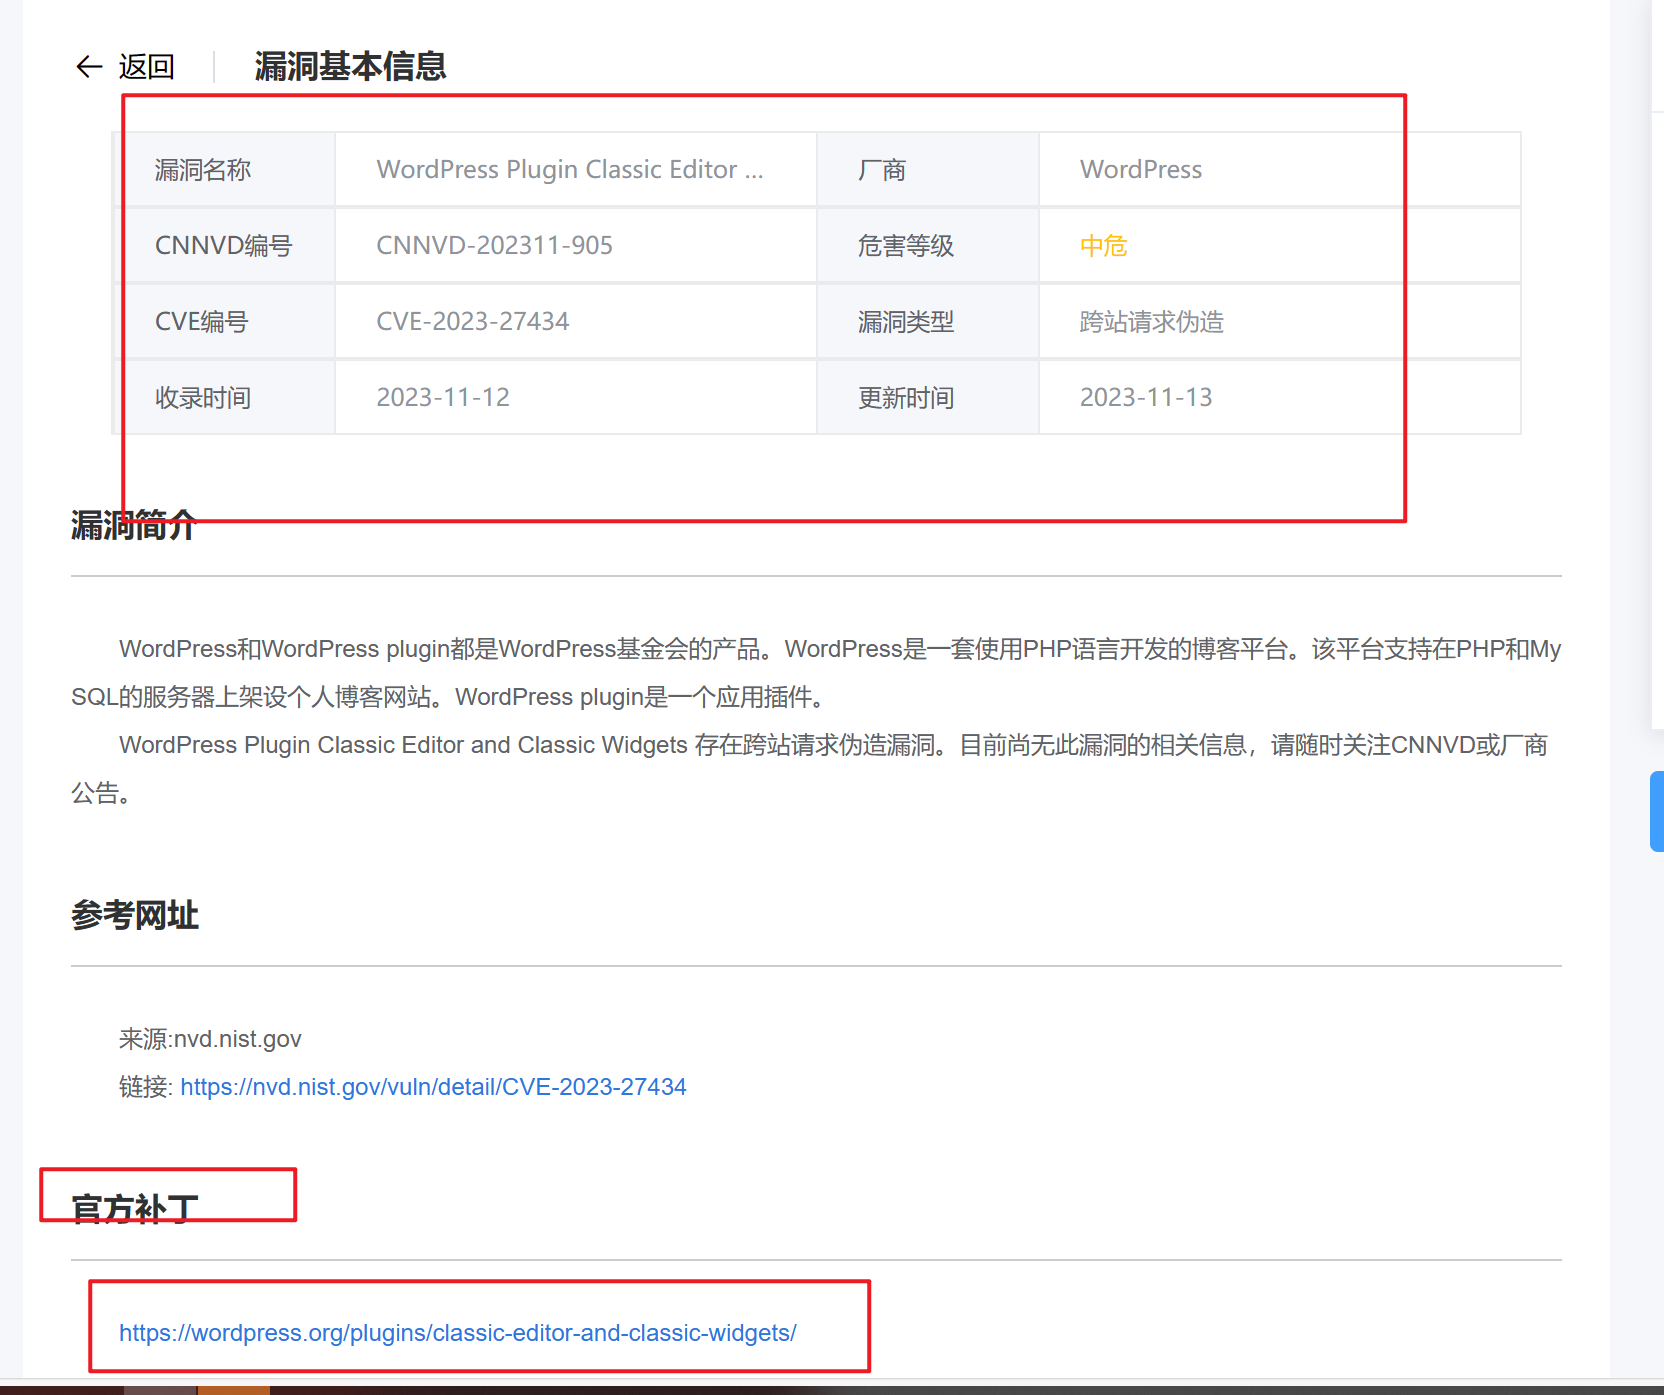Click the 来源:nvd.nist.gov source line
The image size is (1664, 1395).
coord(210,1039)
